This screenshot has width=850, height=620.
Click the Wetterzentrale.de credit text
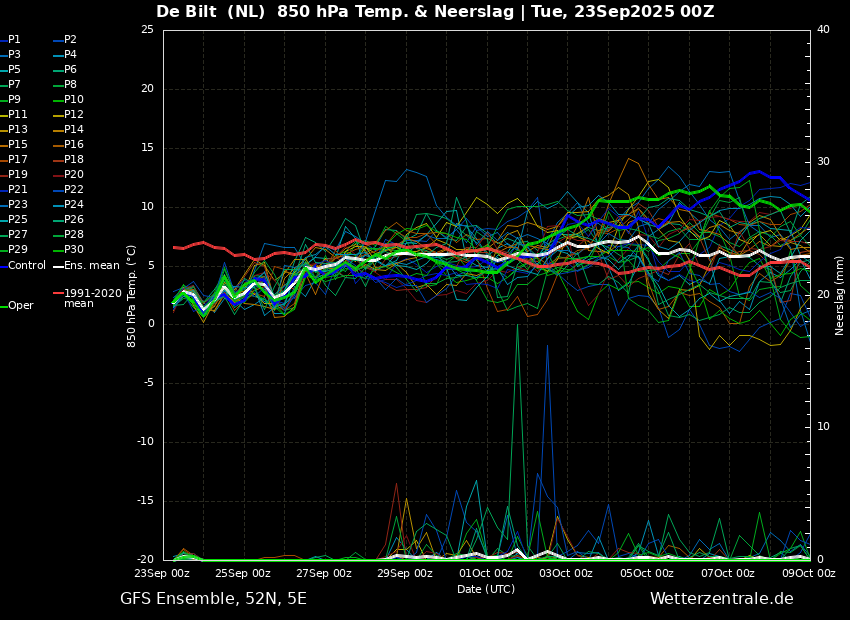click(x=722, y=599)
